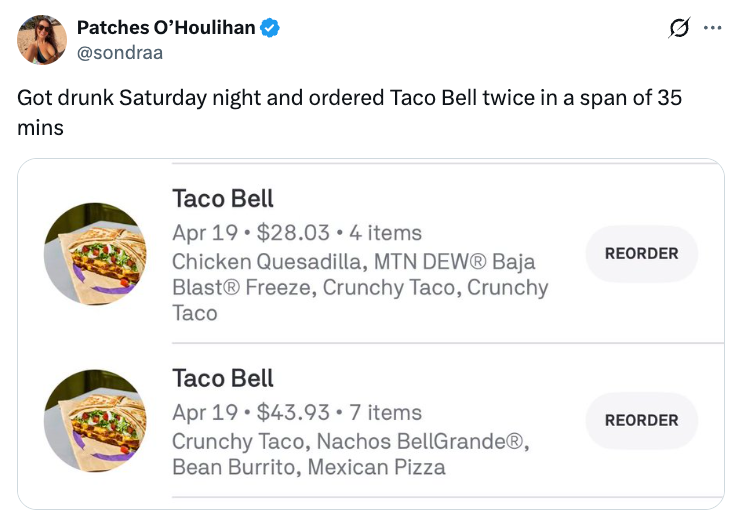This screenshot has height=528, width=742.
Task: Select the "4 items" count label
Action: pyautogui.click(x=385, y=233)
